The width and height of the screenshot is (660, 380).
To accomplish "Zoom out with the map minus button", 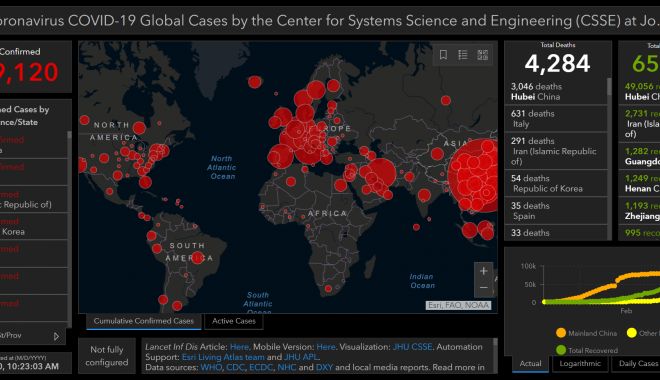I will coord(484,288).
